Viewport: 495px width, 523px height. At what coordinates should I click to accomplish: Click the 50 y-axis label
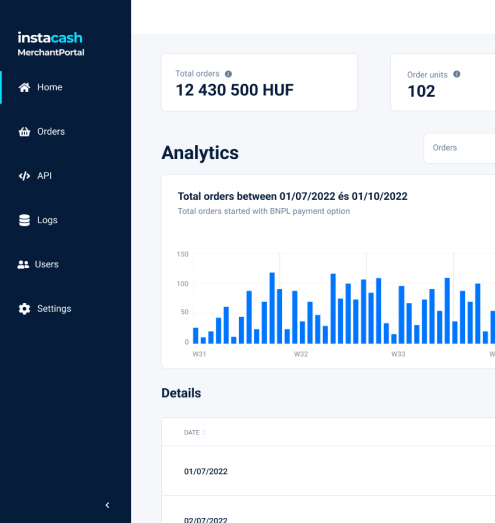coord(184,312)
